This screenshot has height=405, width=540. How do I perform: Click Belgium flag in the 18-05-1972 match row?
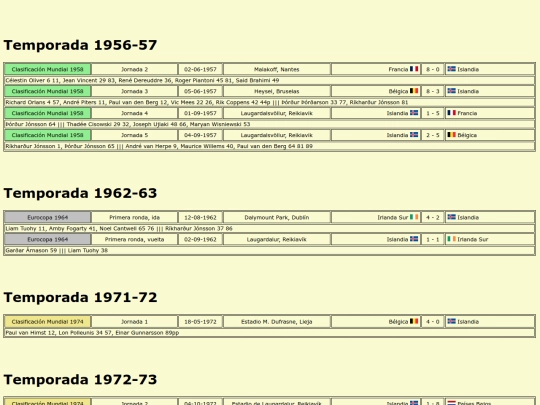point(414,321)
